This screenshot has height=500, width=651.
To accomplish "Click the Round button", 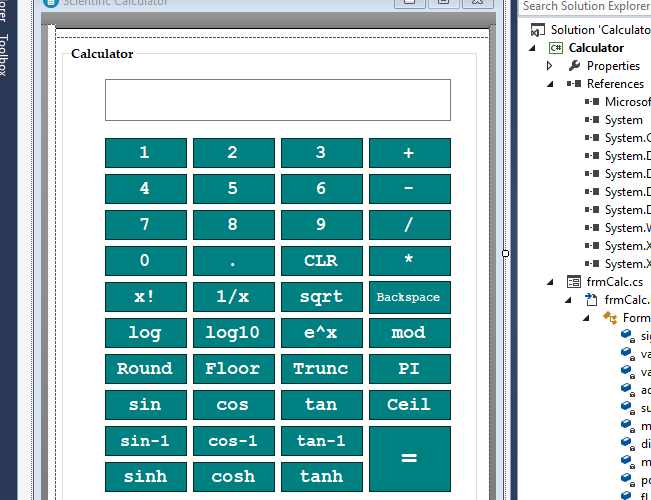I will point(146,369).
